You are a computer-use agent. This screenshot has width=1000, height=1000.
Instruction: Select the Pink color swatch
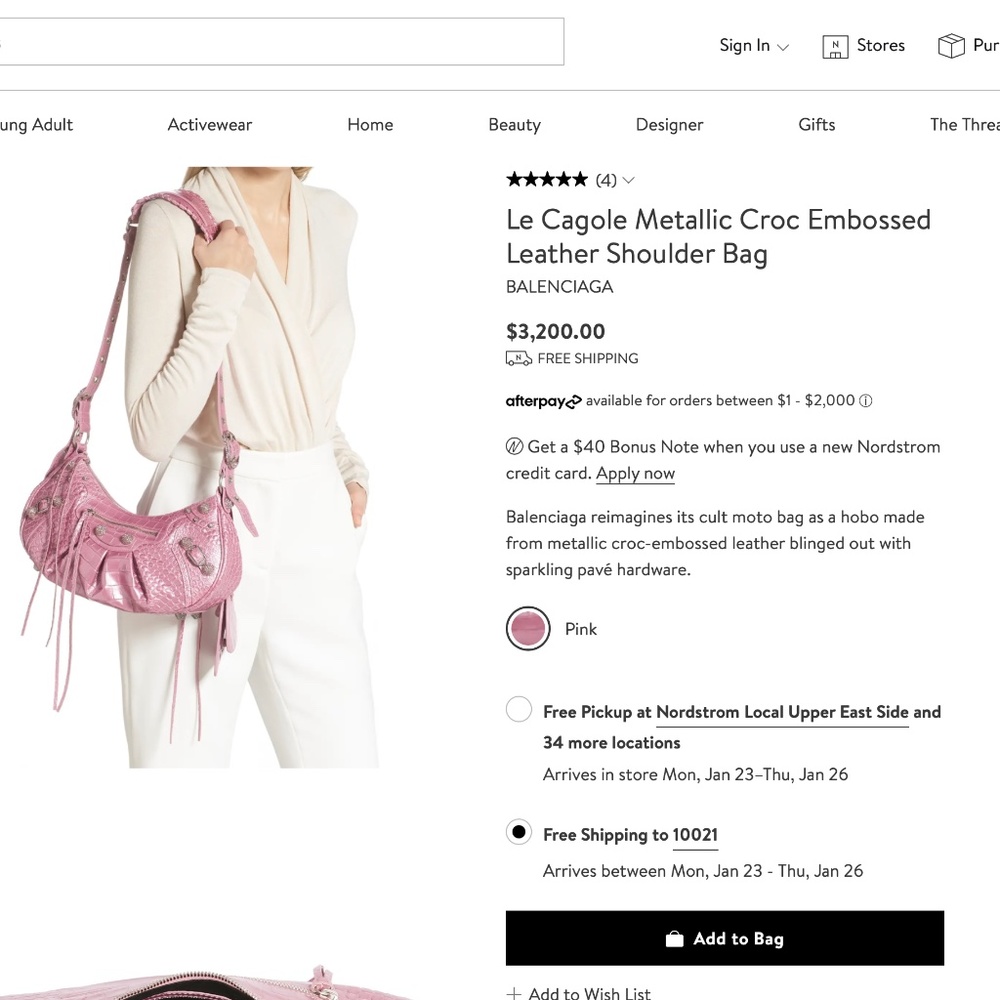click(528, 629)
